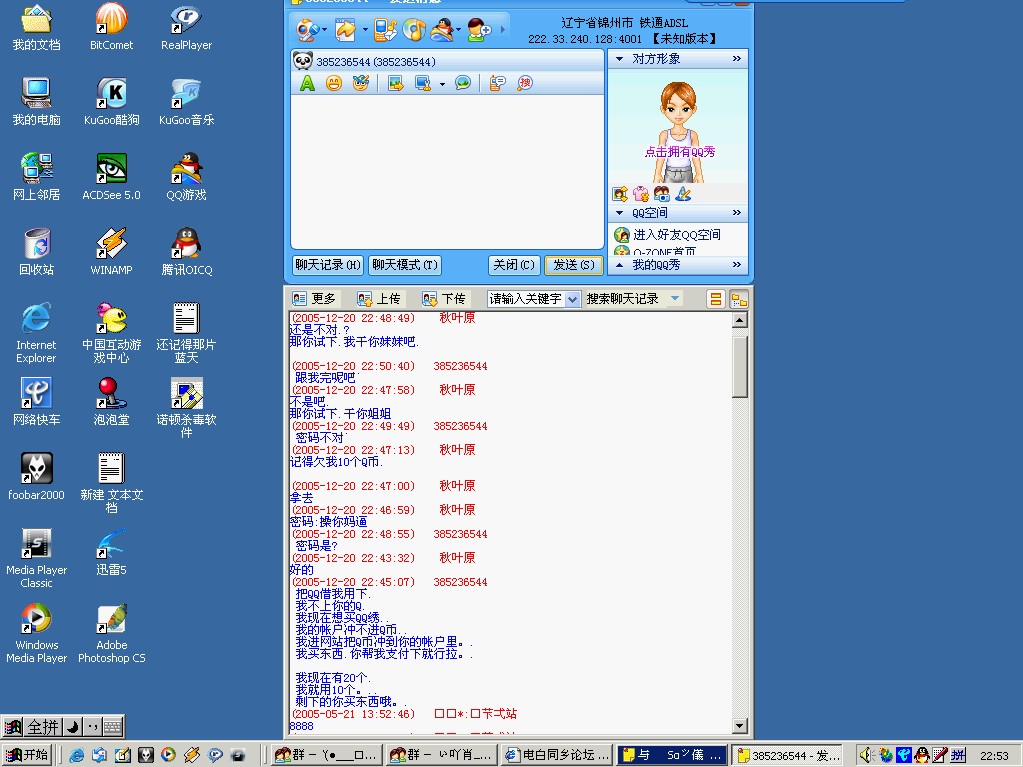Open the 开始 Start menu

tap(27, 755)
